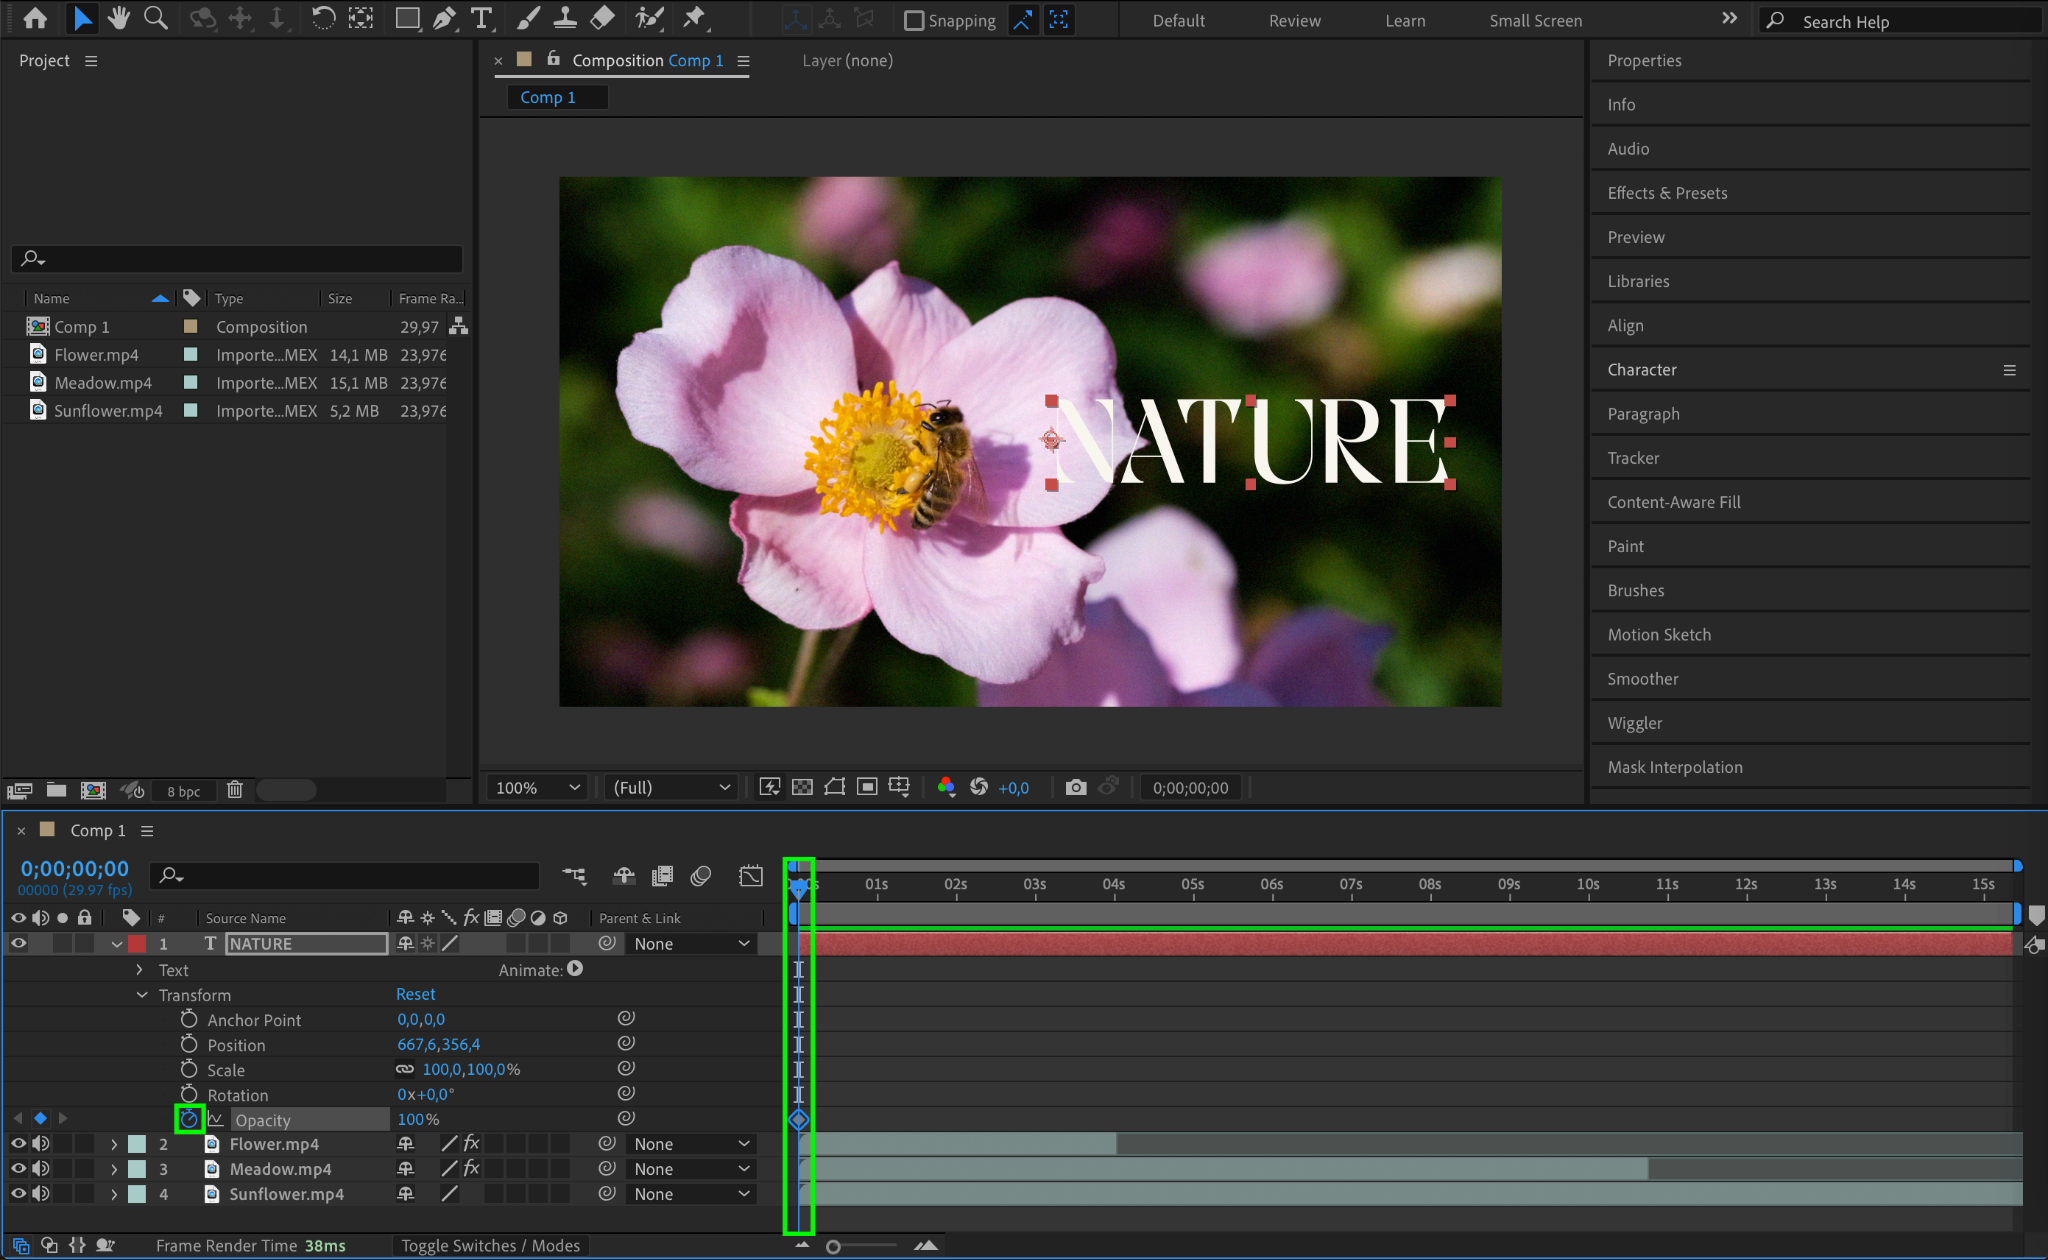
Task: Click the timeline zoom slider handle
Action: 833,1247
